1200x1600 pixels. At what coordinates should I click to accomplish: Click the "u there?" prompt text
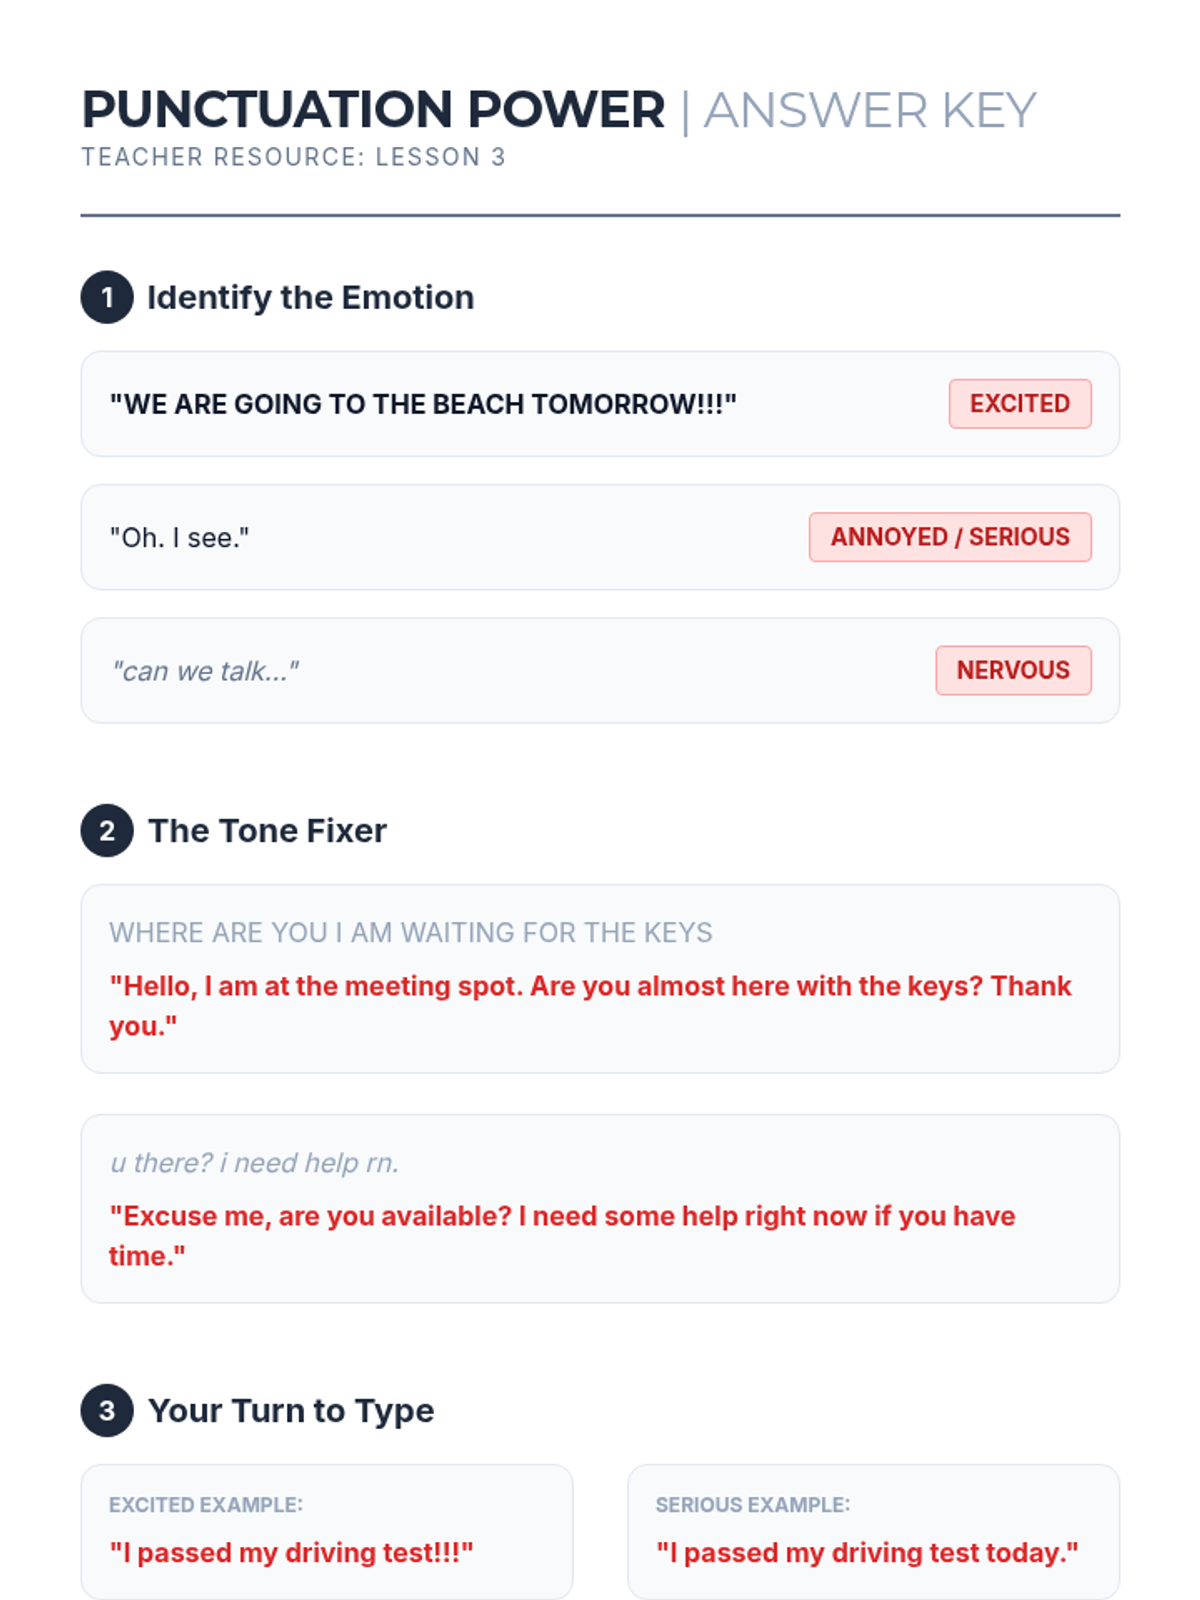[x=254, y=1163]
